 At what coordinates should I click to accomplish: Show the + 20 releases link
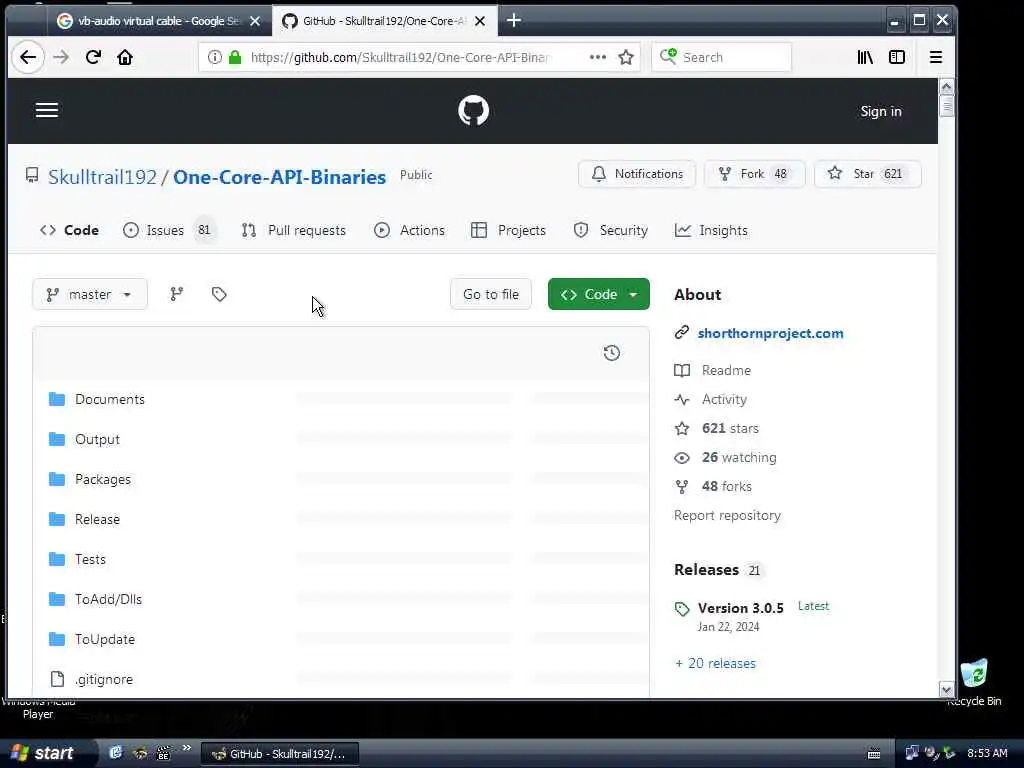point(715,664)
